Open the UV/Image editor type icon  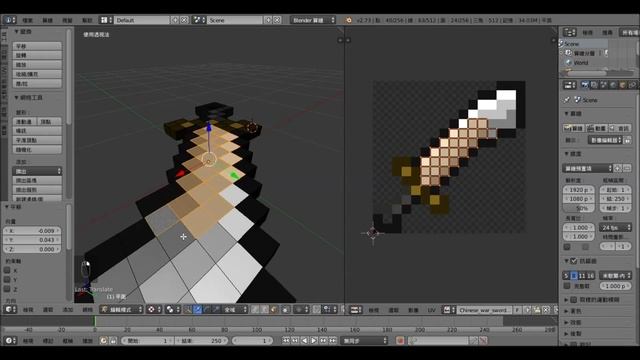(x=356, y=310)
